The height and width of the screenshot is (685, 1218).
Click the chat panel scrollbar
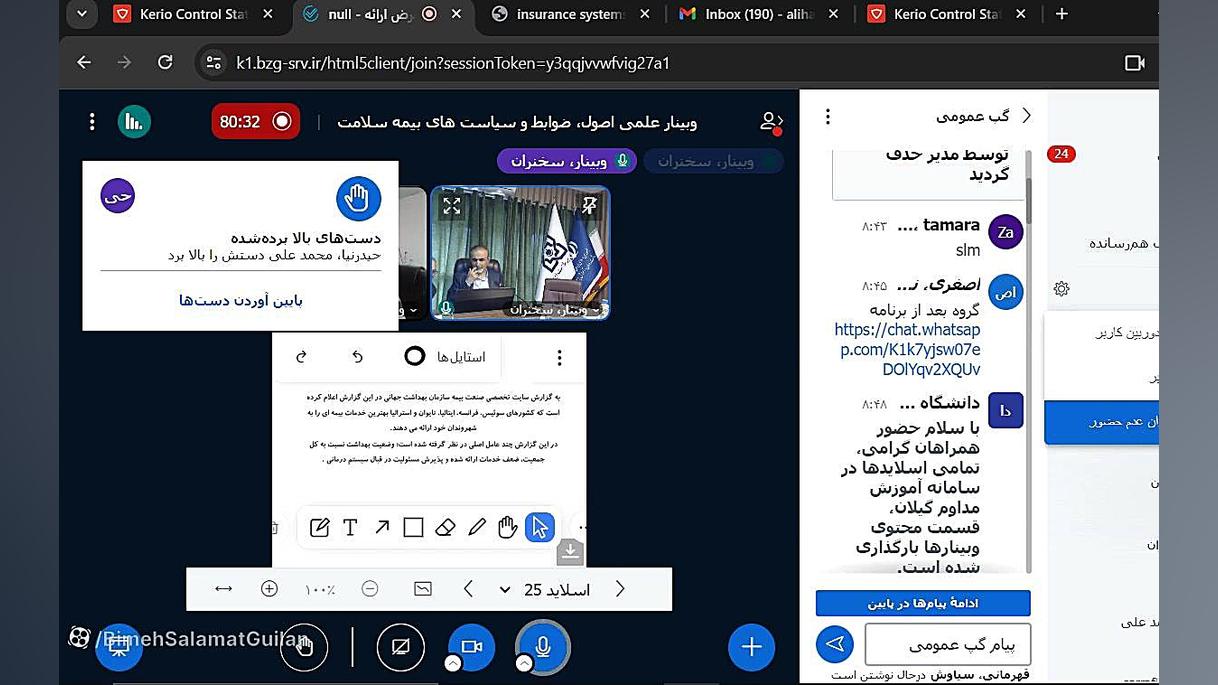[1027, 200]
